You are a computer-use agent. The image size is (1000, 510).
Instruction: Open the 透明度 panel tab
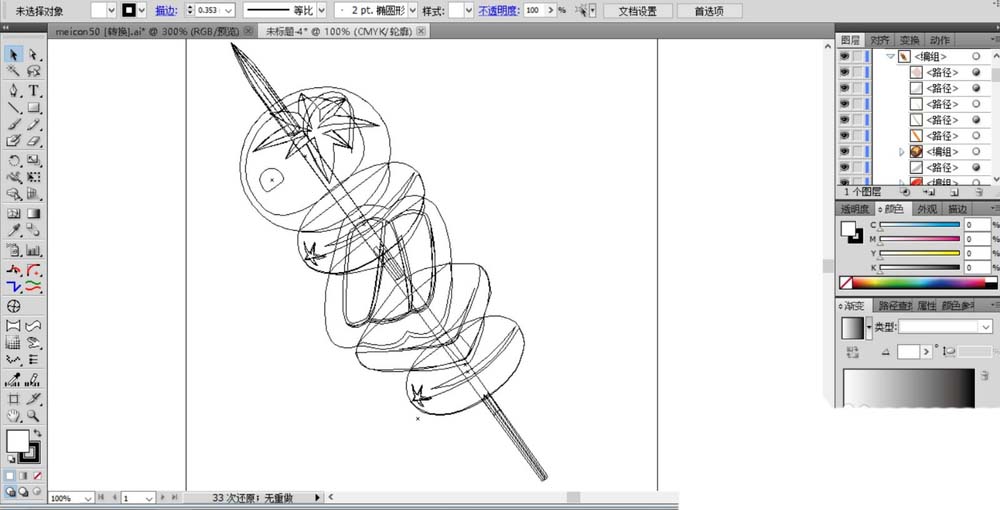click(x=855, y=209)
